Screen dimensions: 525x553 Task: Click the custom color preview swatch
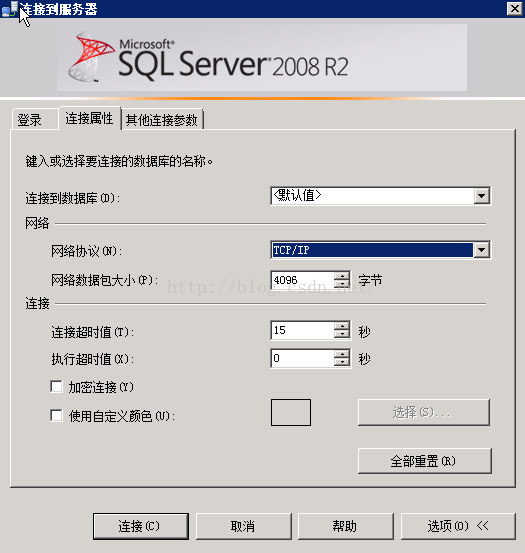tap(291, 412)
